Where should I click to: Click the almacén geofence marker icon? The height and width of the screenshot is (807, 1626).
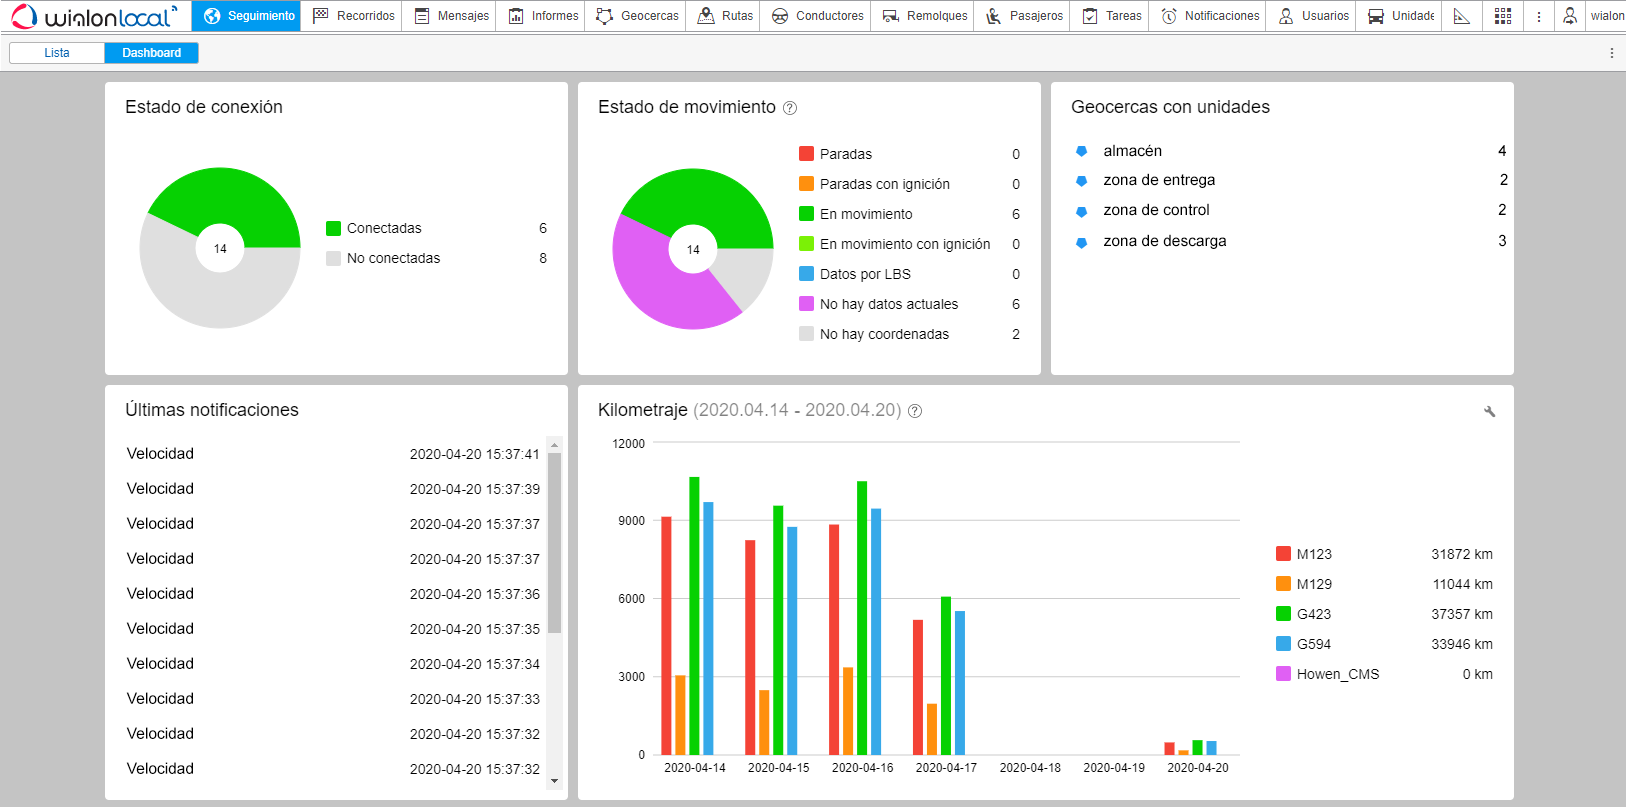[1081, 151]
